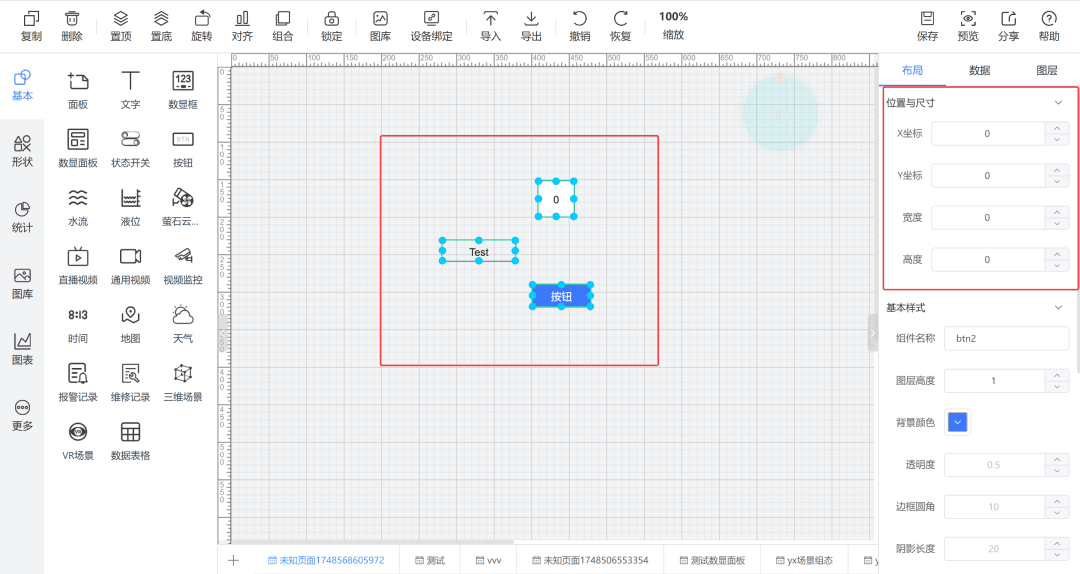Viewport: 1080px width, 574px height.
Task: Select the 天气 weather component
Action: tap(183, 325)
